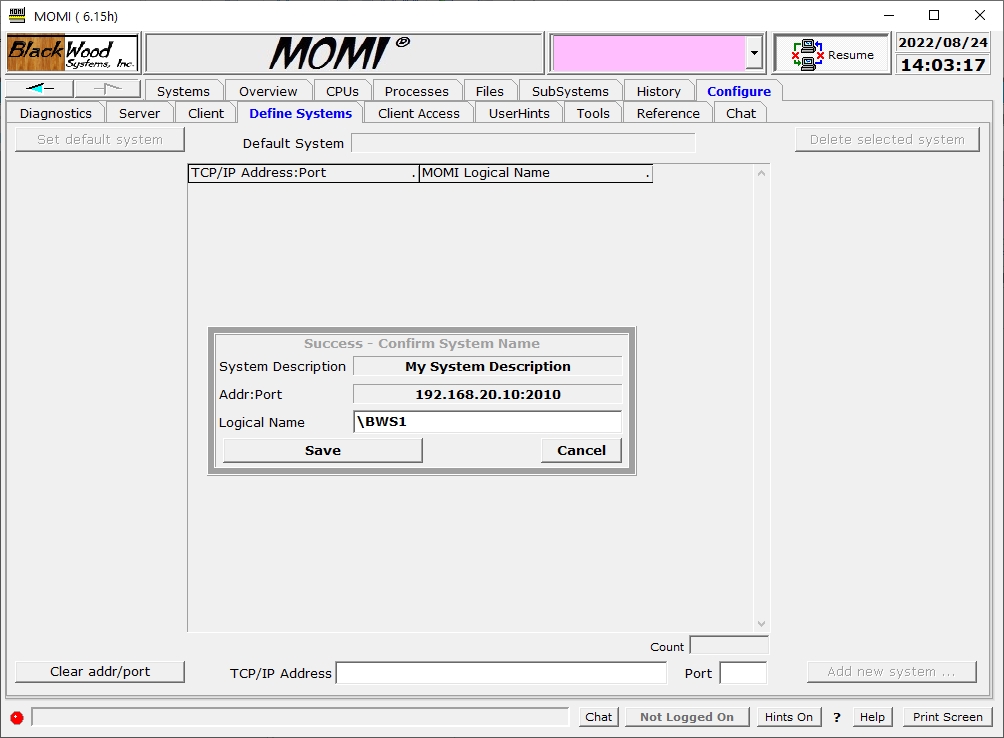Click the Logical Name input field
Viewport: 1004px width, 738px height.
coord(487,422)
